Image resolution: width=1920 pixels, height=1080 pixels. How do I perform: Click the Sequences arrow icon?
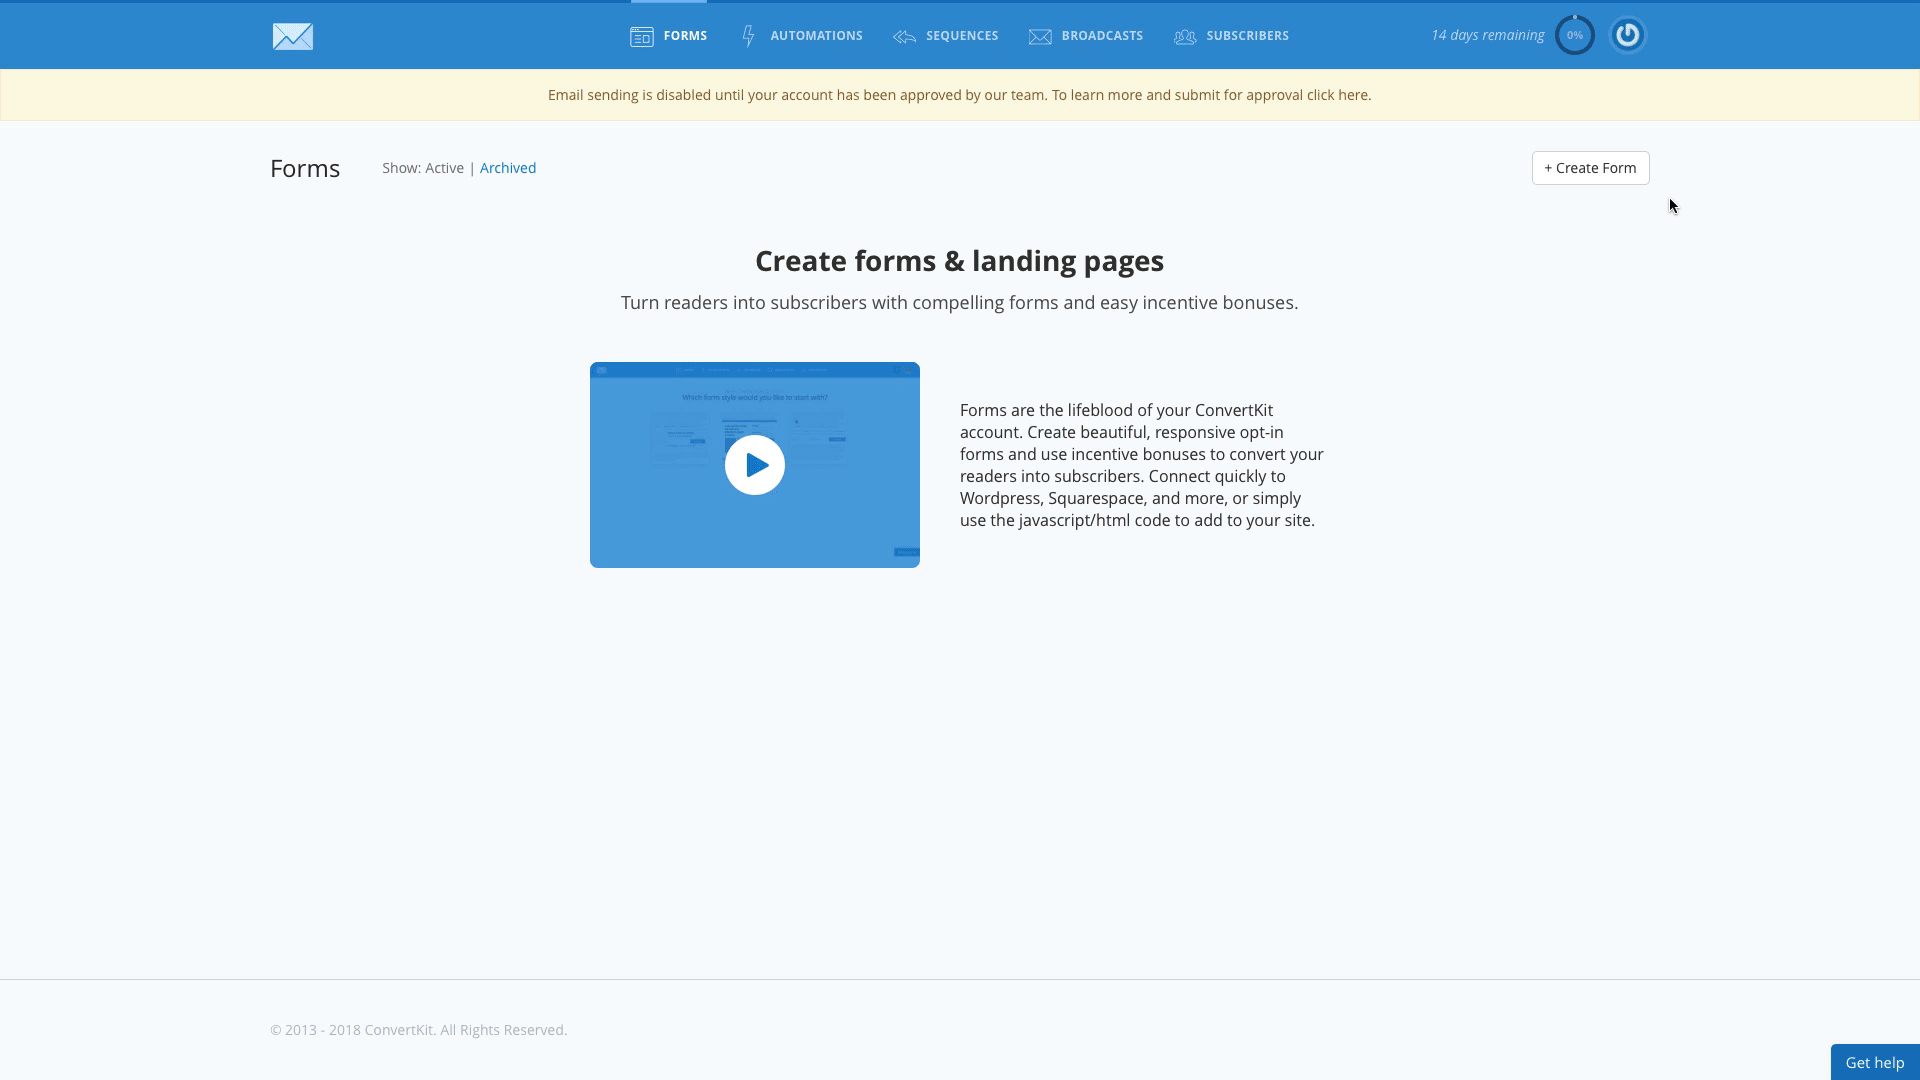[905, 37]
